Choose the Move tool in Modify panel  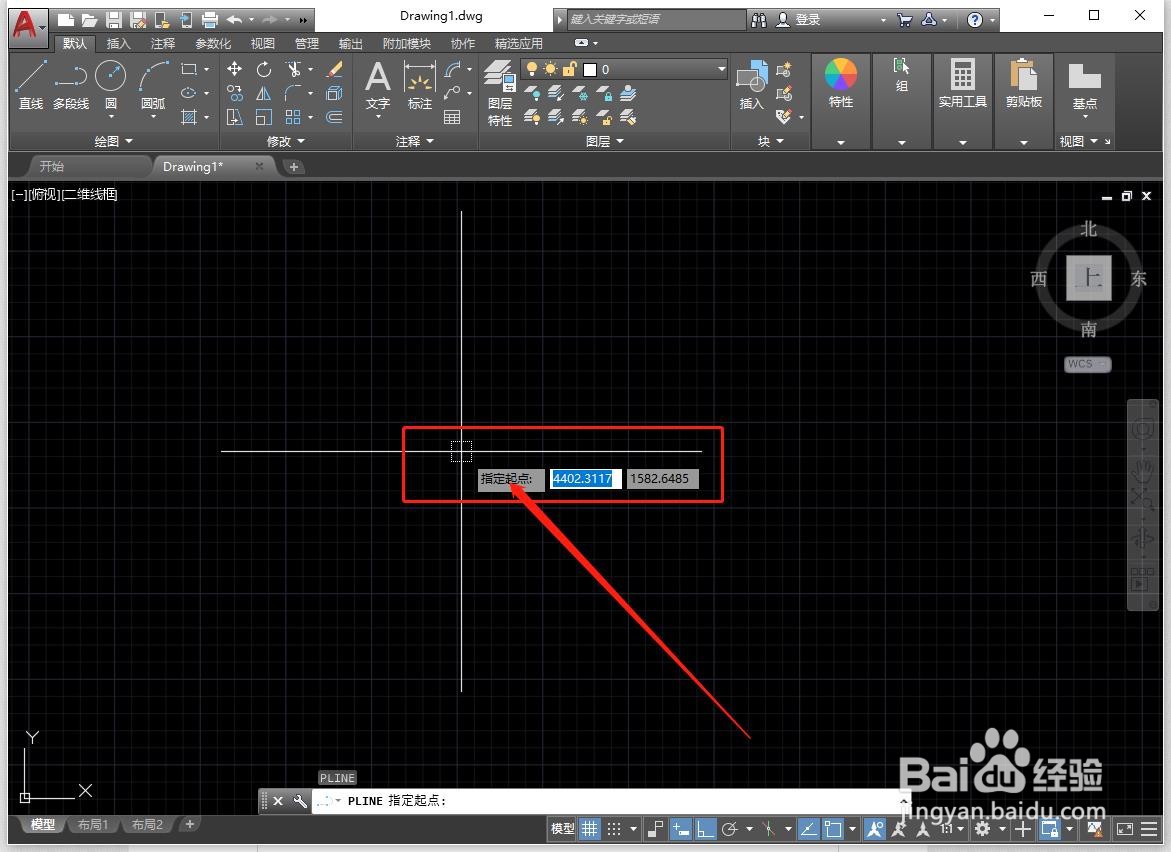click(x=234, y=69)
